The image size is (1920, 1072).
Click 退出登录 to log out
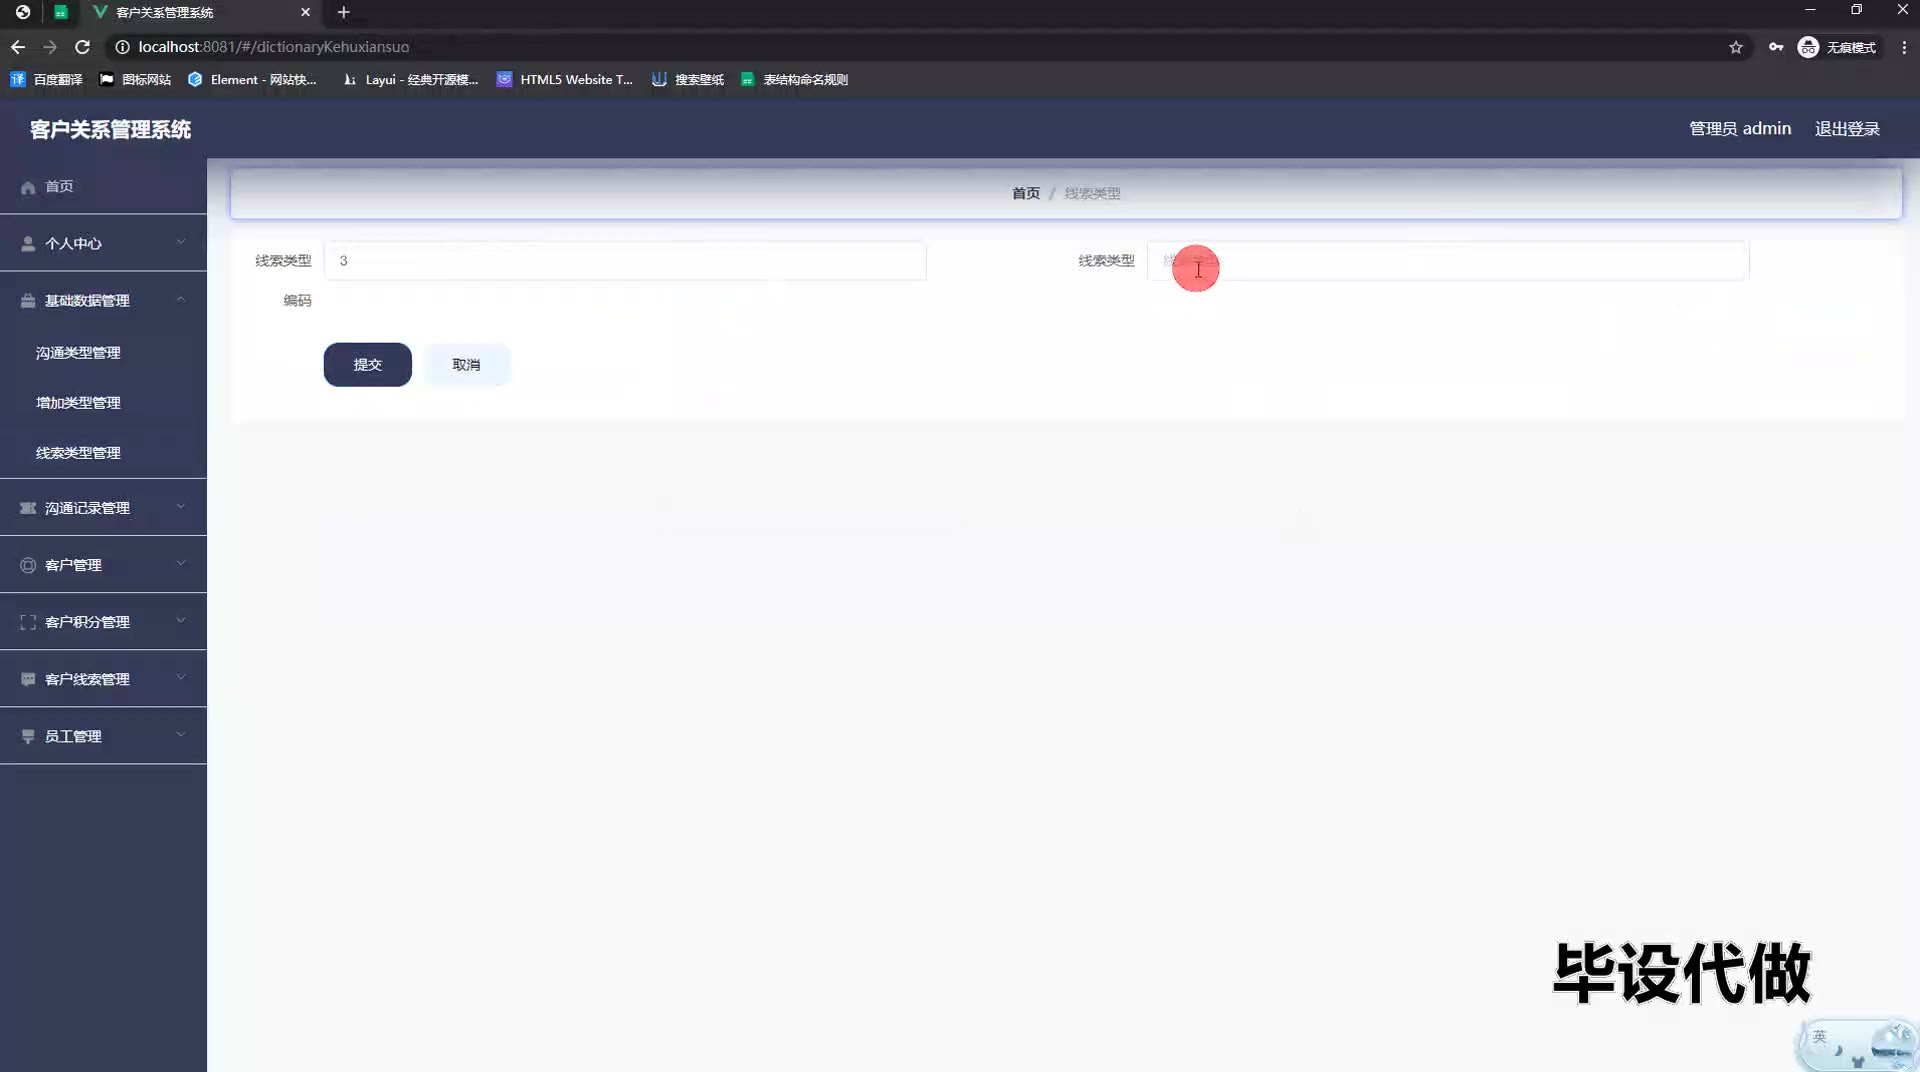tap(1847, 129)
